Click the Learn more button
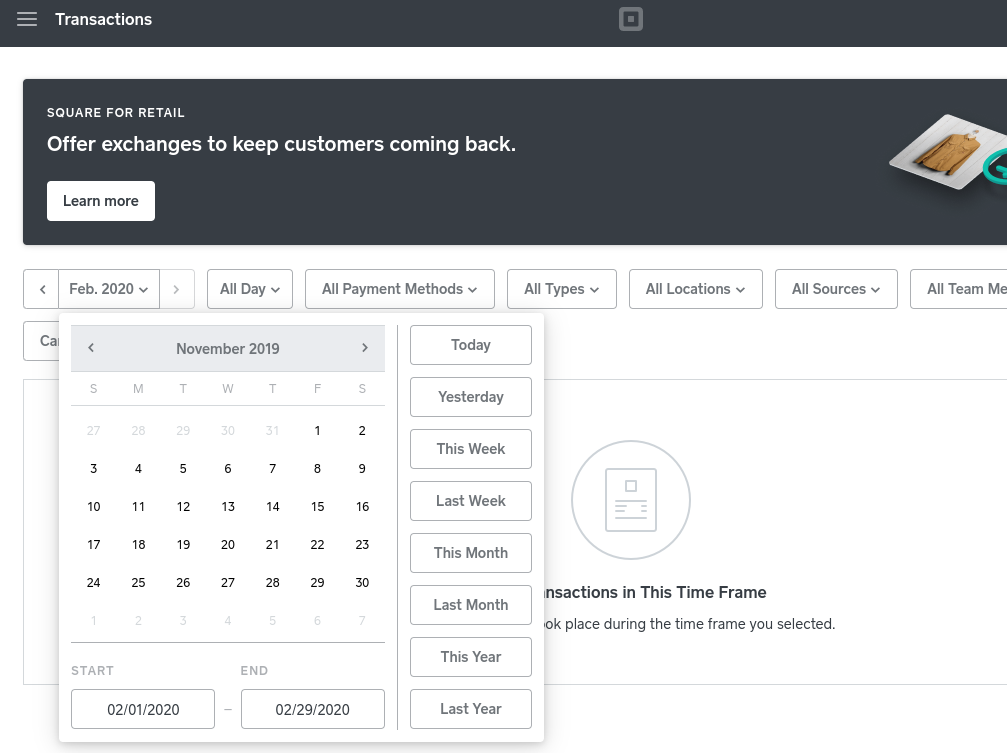This screenshot has width=1007, height=753. tap(101, 201)
